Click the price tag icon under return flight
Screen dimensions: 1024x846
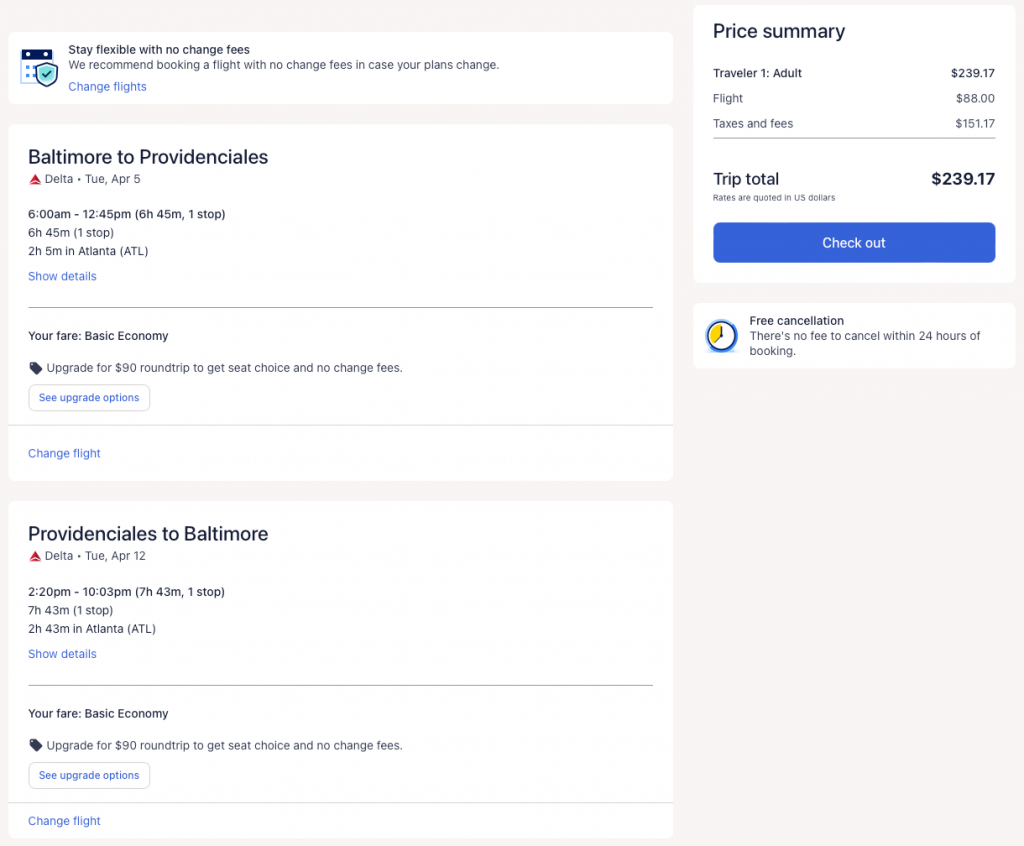36,745
